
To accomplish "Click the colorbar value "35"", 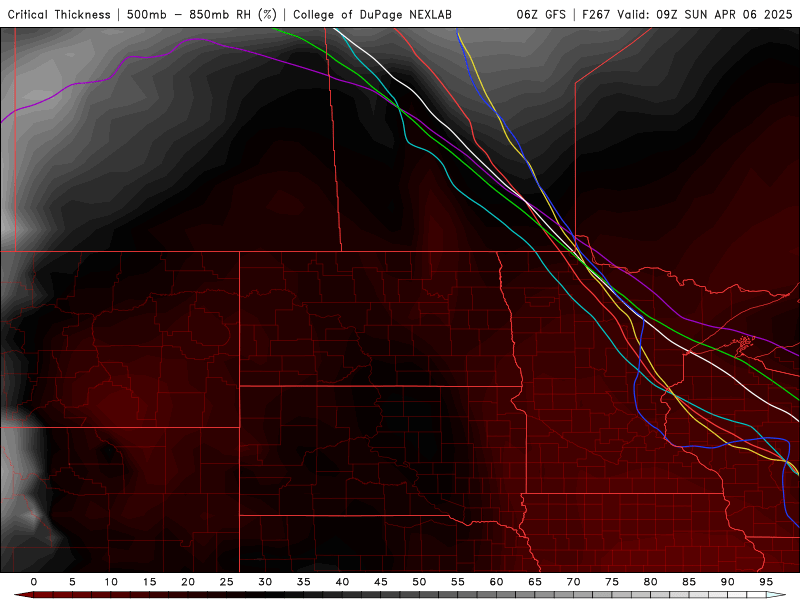I will click(304, 582).
